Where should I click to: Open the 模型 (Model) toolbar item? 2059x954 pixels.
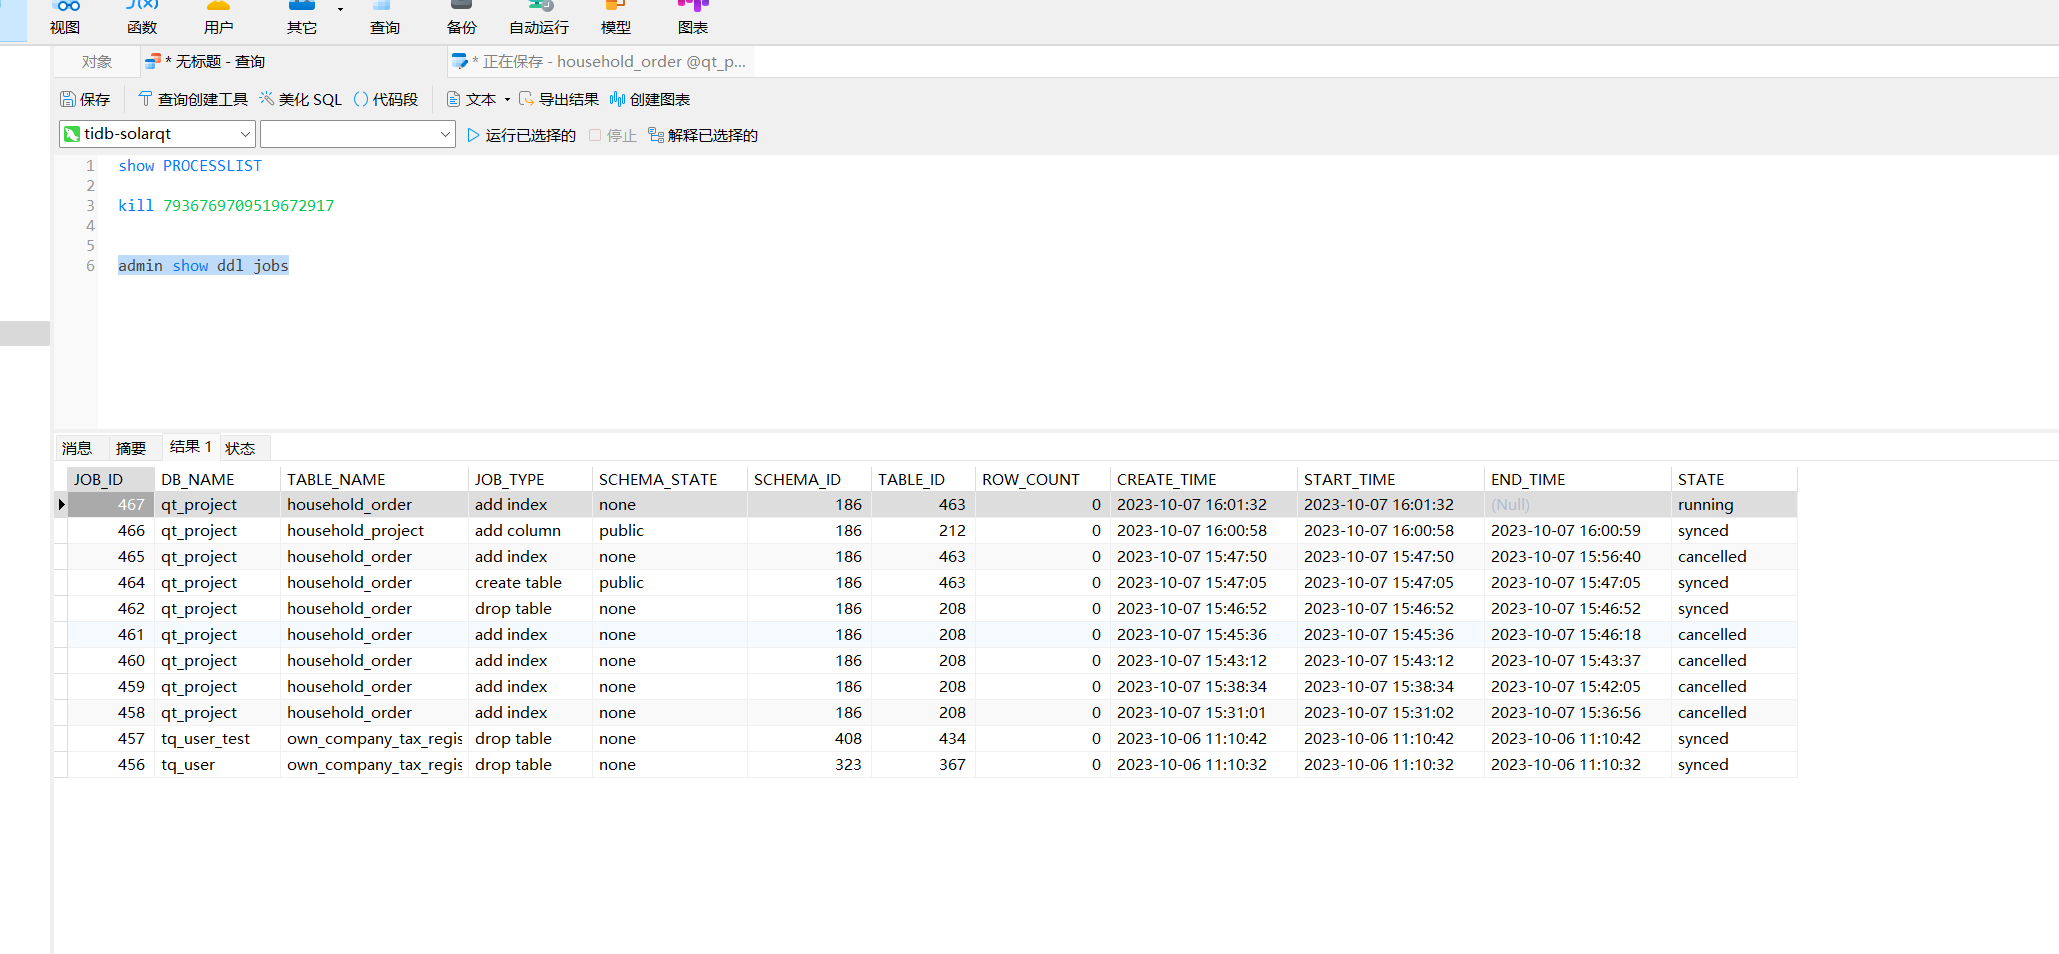(x=616, y=19)
